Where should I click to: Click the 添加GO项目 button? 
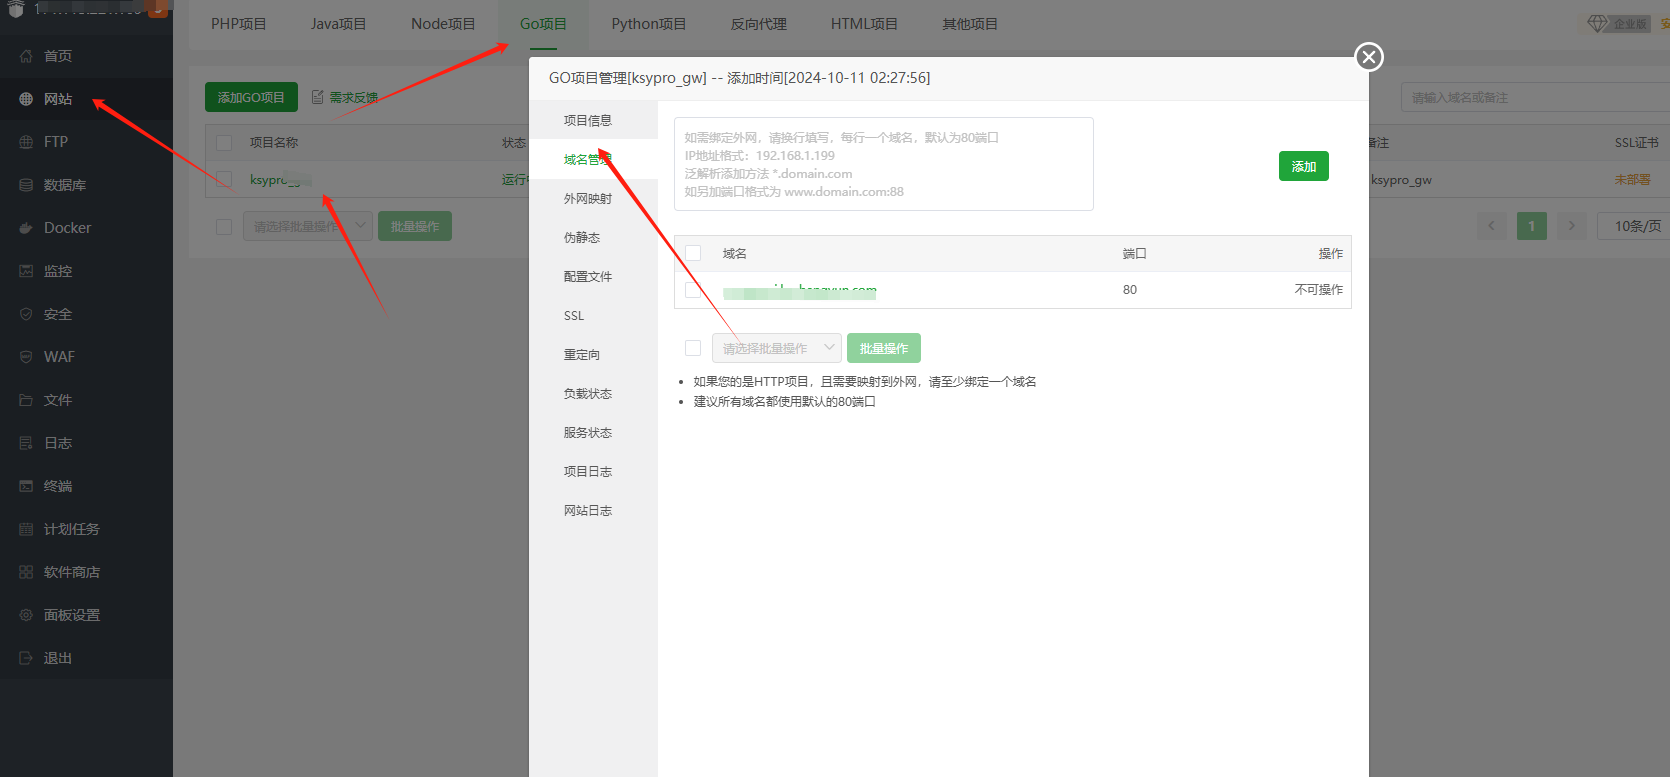coord(251,97)
